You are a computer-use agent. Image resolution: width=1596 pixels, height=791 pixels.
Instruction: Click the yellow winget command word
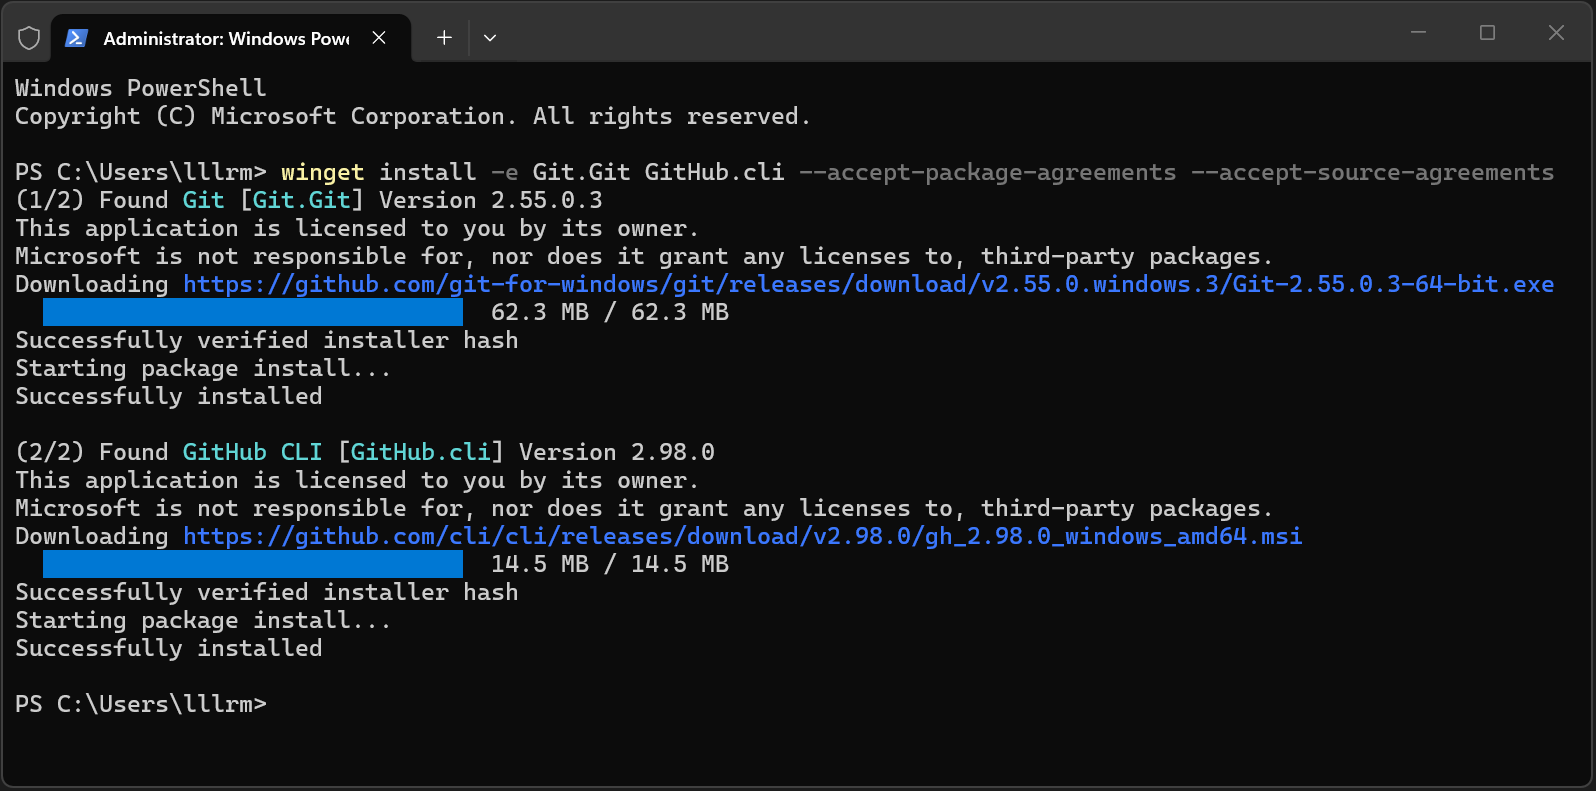point(322,172)
